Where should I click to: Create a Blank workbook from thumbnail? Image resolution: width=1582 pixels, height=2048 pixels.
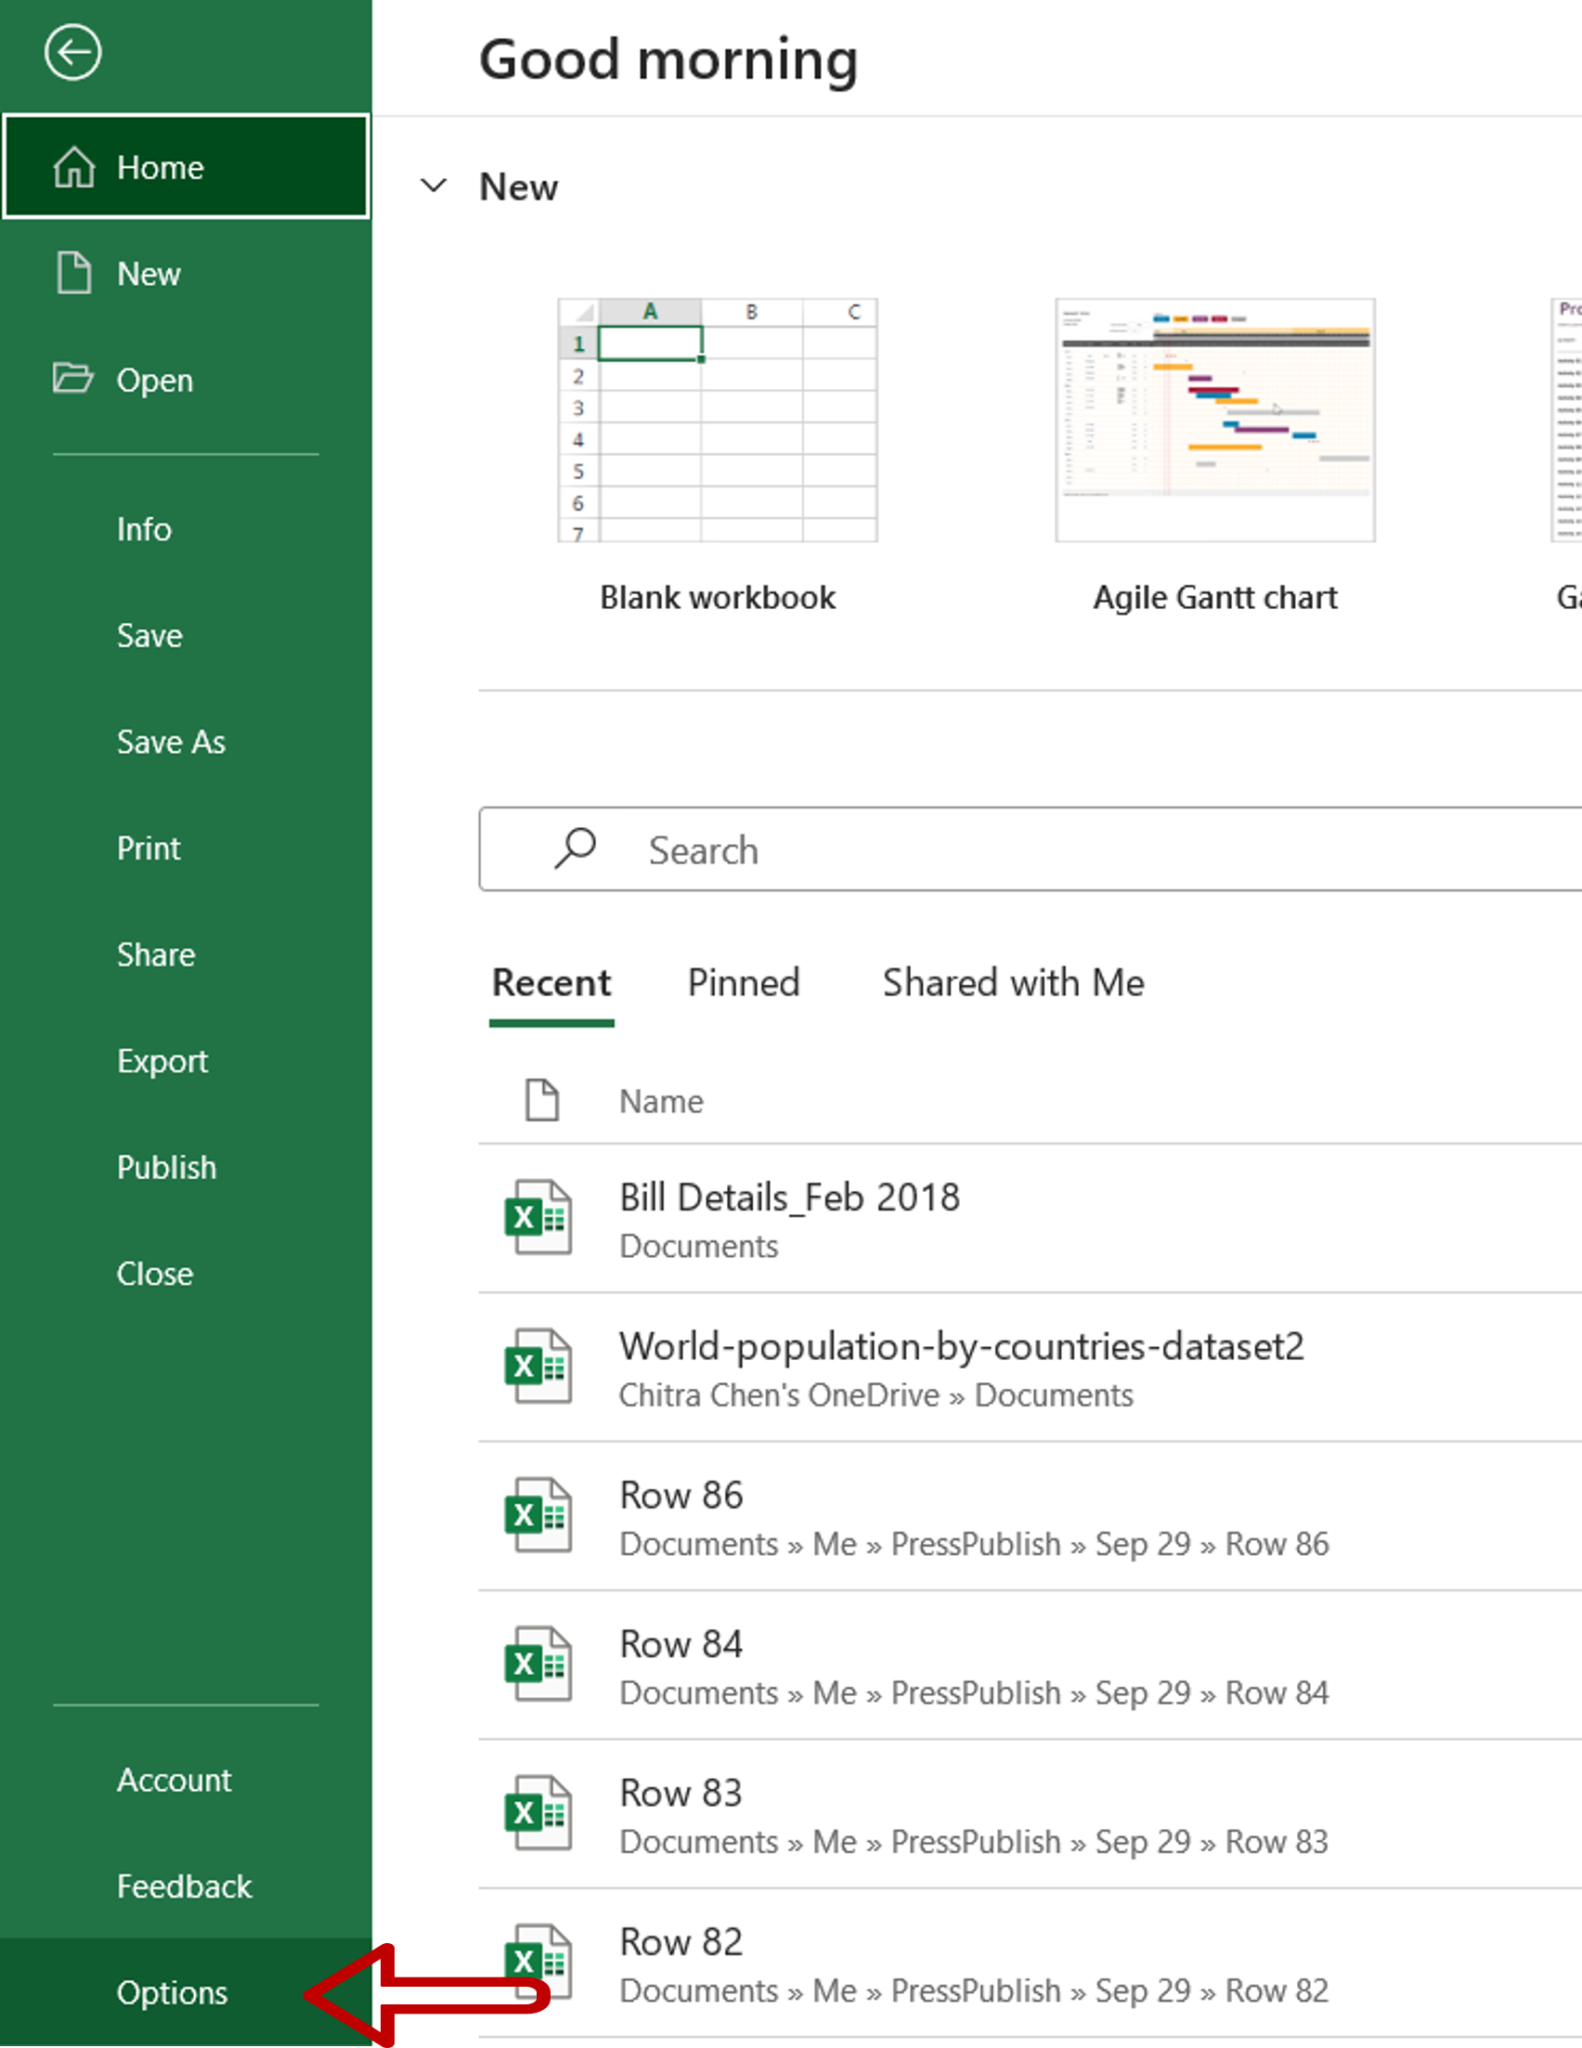coord(717,420)
